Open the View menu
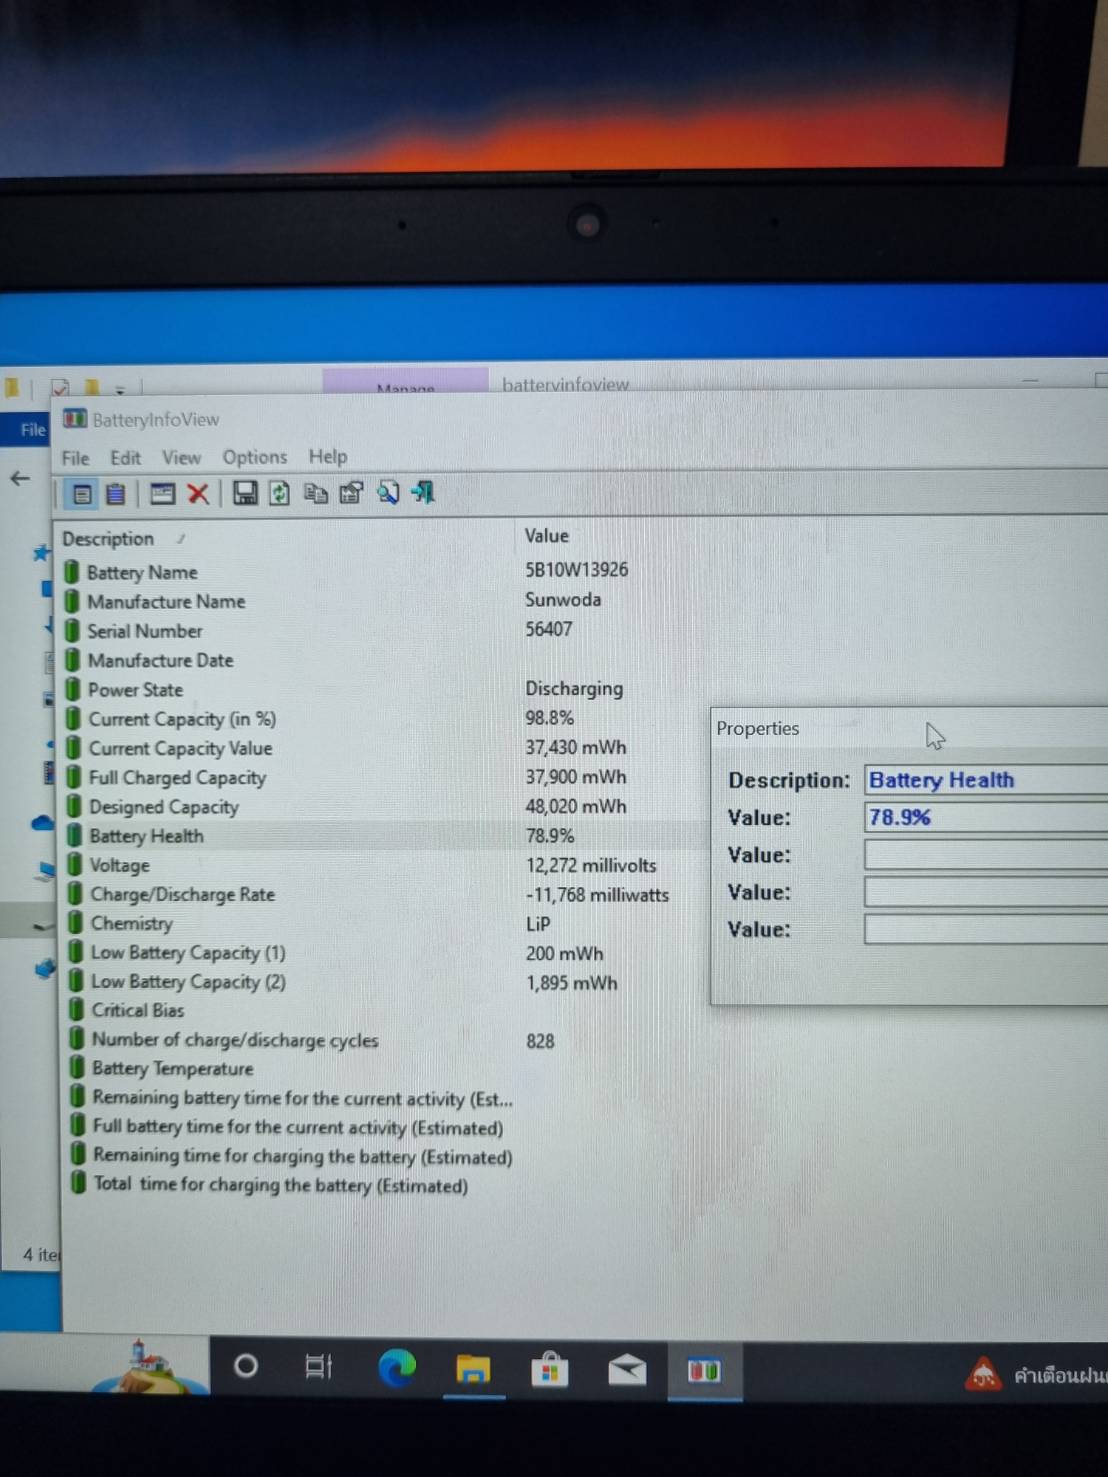 (x=181, y=457)
